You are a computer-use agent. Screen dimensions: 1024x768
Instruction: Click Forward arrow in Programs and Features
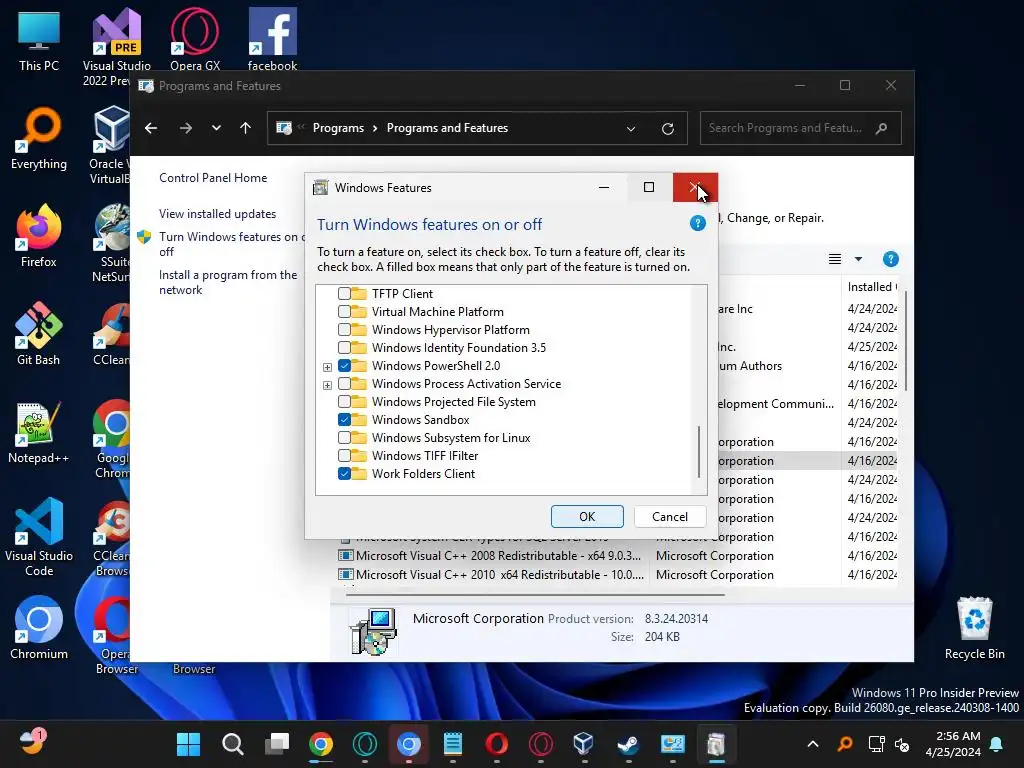point(185,128)
